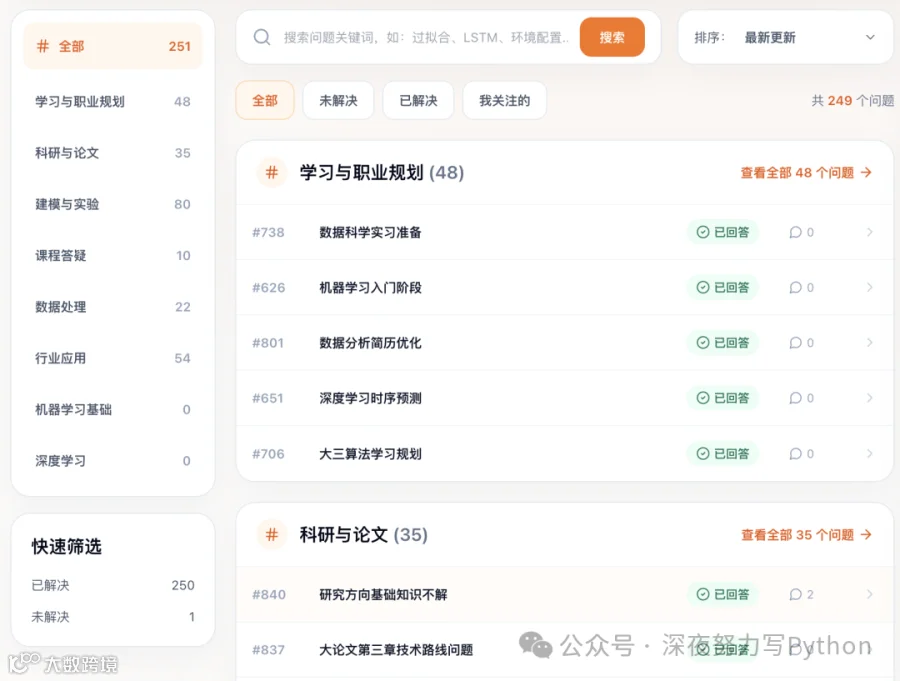Screen dimensions: 900x681
Task: Click comment bubble icon on row #738
Action: [x=795, y=232]
